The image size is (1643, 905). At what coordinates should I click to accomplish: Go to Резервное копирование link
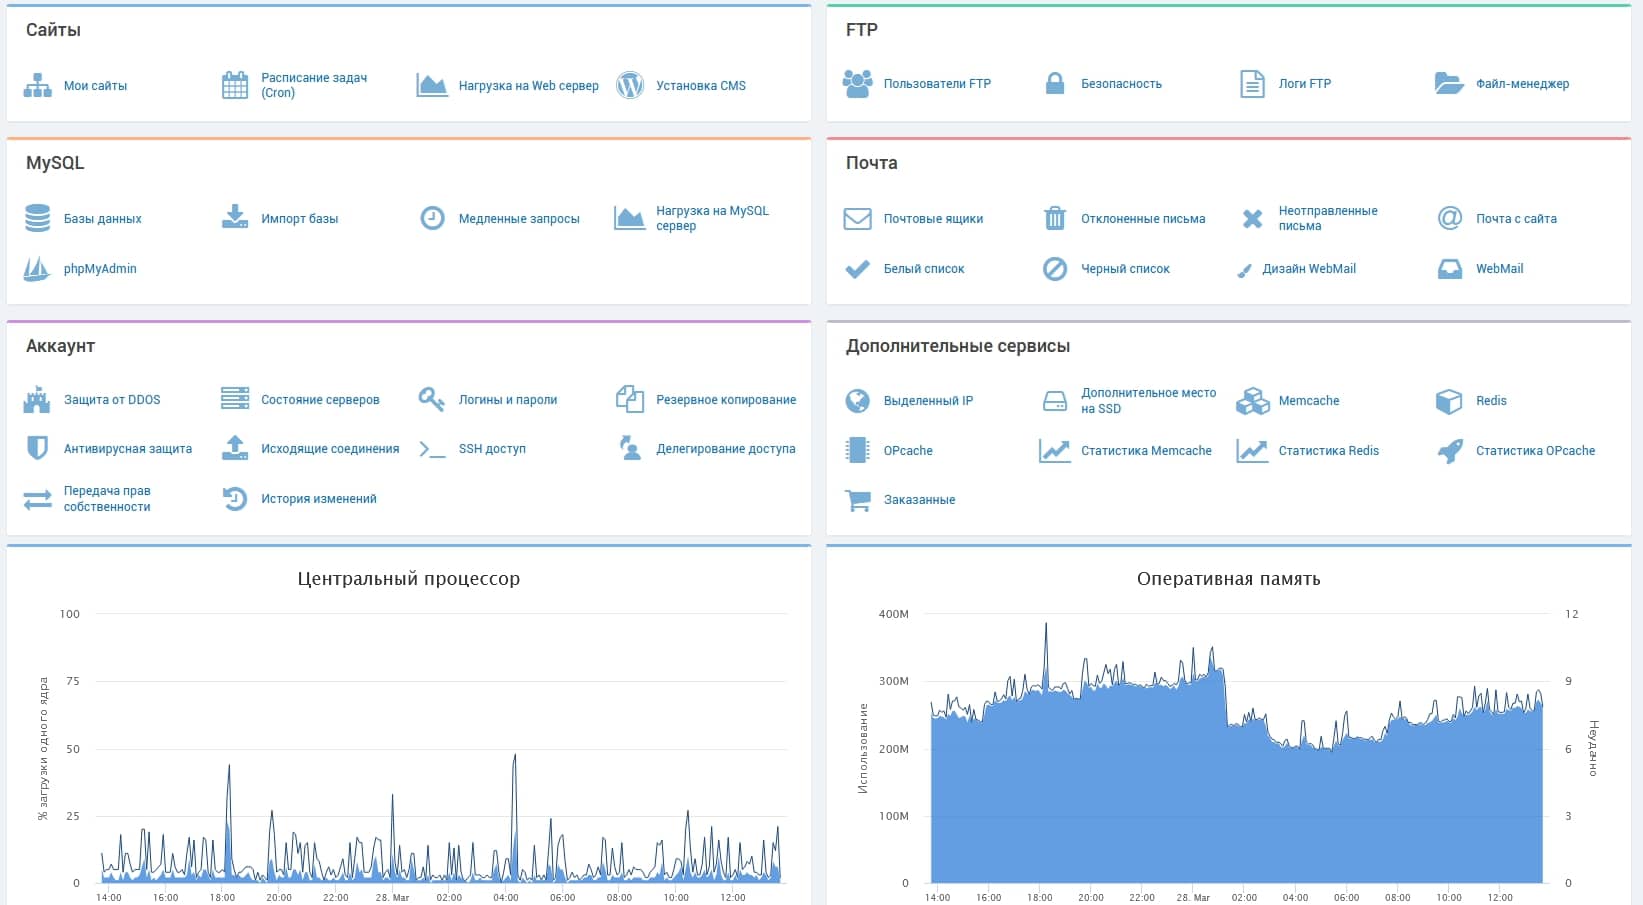coord(726,400)
